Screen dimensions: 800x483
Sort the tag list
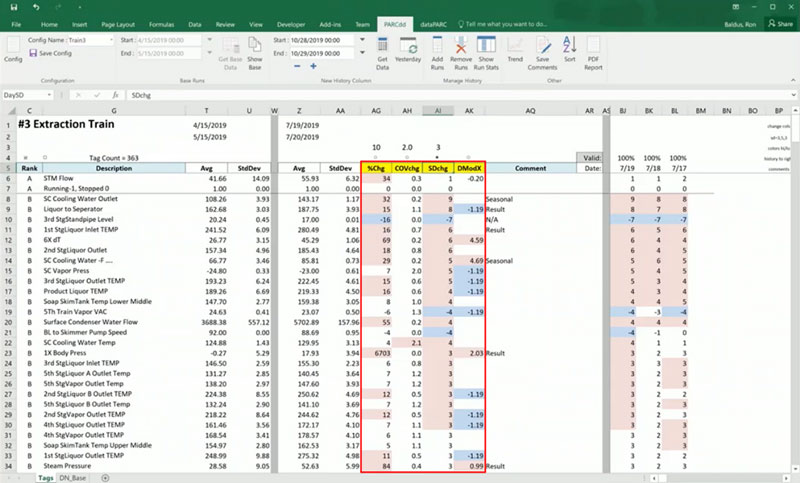[569, 50]
